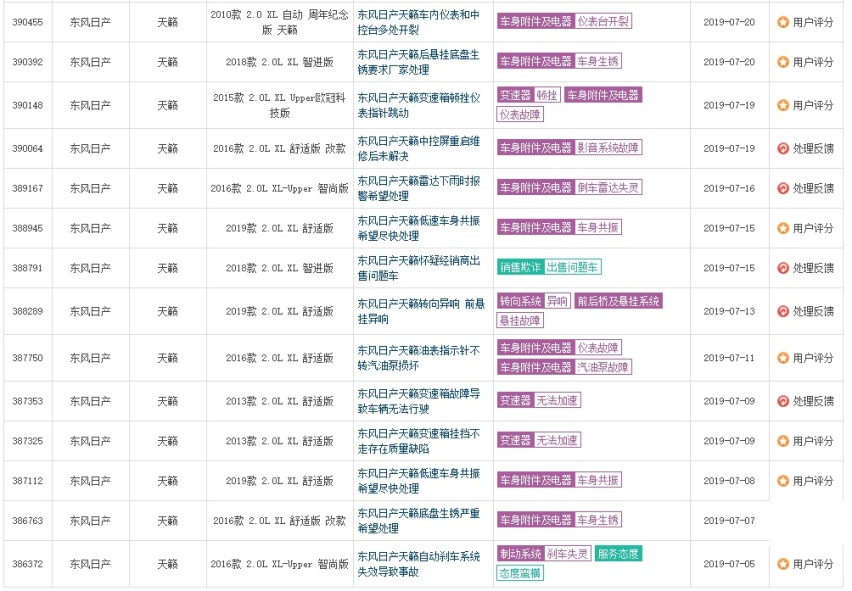Click the 出售问题车 tag

572,267
